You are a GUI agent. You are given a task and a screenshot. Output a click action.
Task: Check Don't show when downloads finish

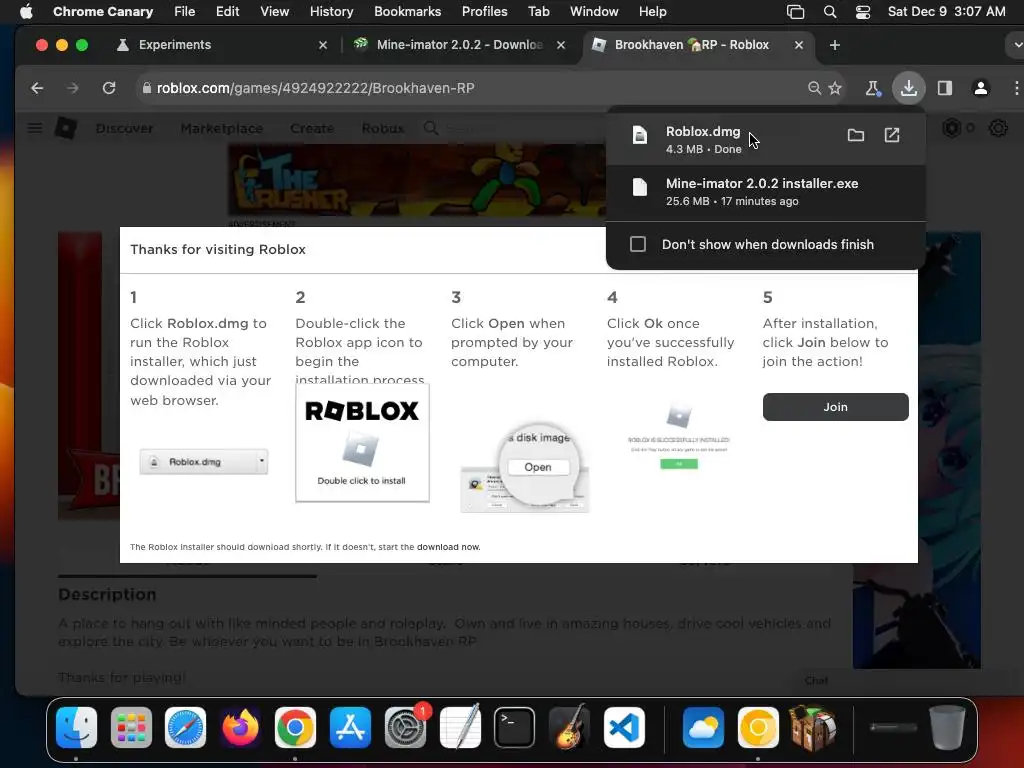(x=637, y=244)
